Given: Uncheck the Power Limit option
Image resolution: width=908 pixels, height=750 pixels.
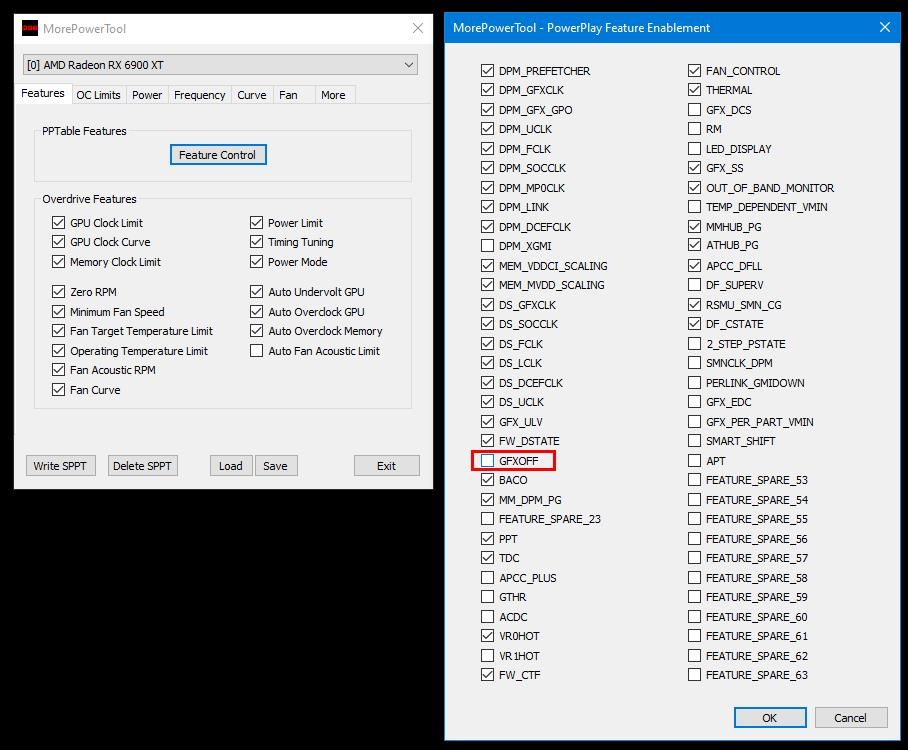Looking at the screenshot, I should point(257,222).
